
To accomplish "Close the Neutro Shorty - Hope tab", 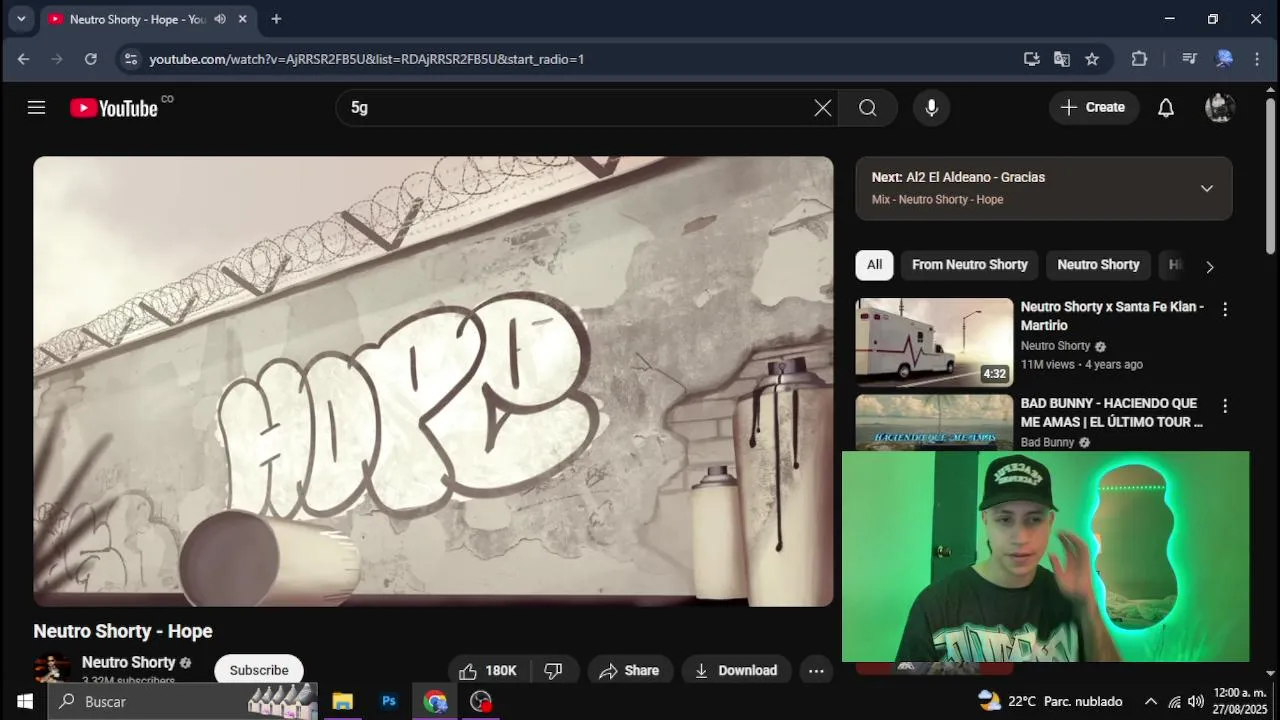I will click(242, 19).
